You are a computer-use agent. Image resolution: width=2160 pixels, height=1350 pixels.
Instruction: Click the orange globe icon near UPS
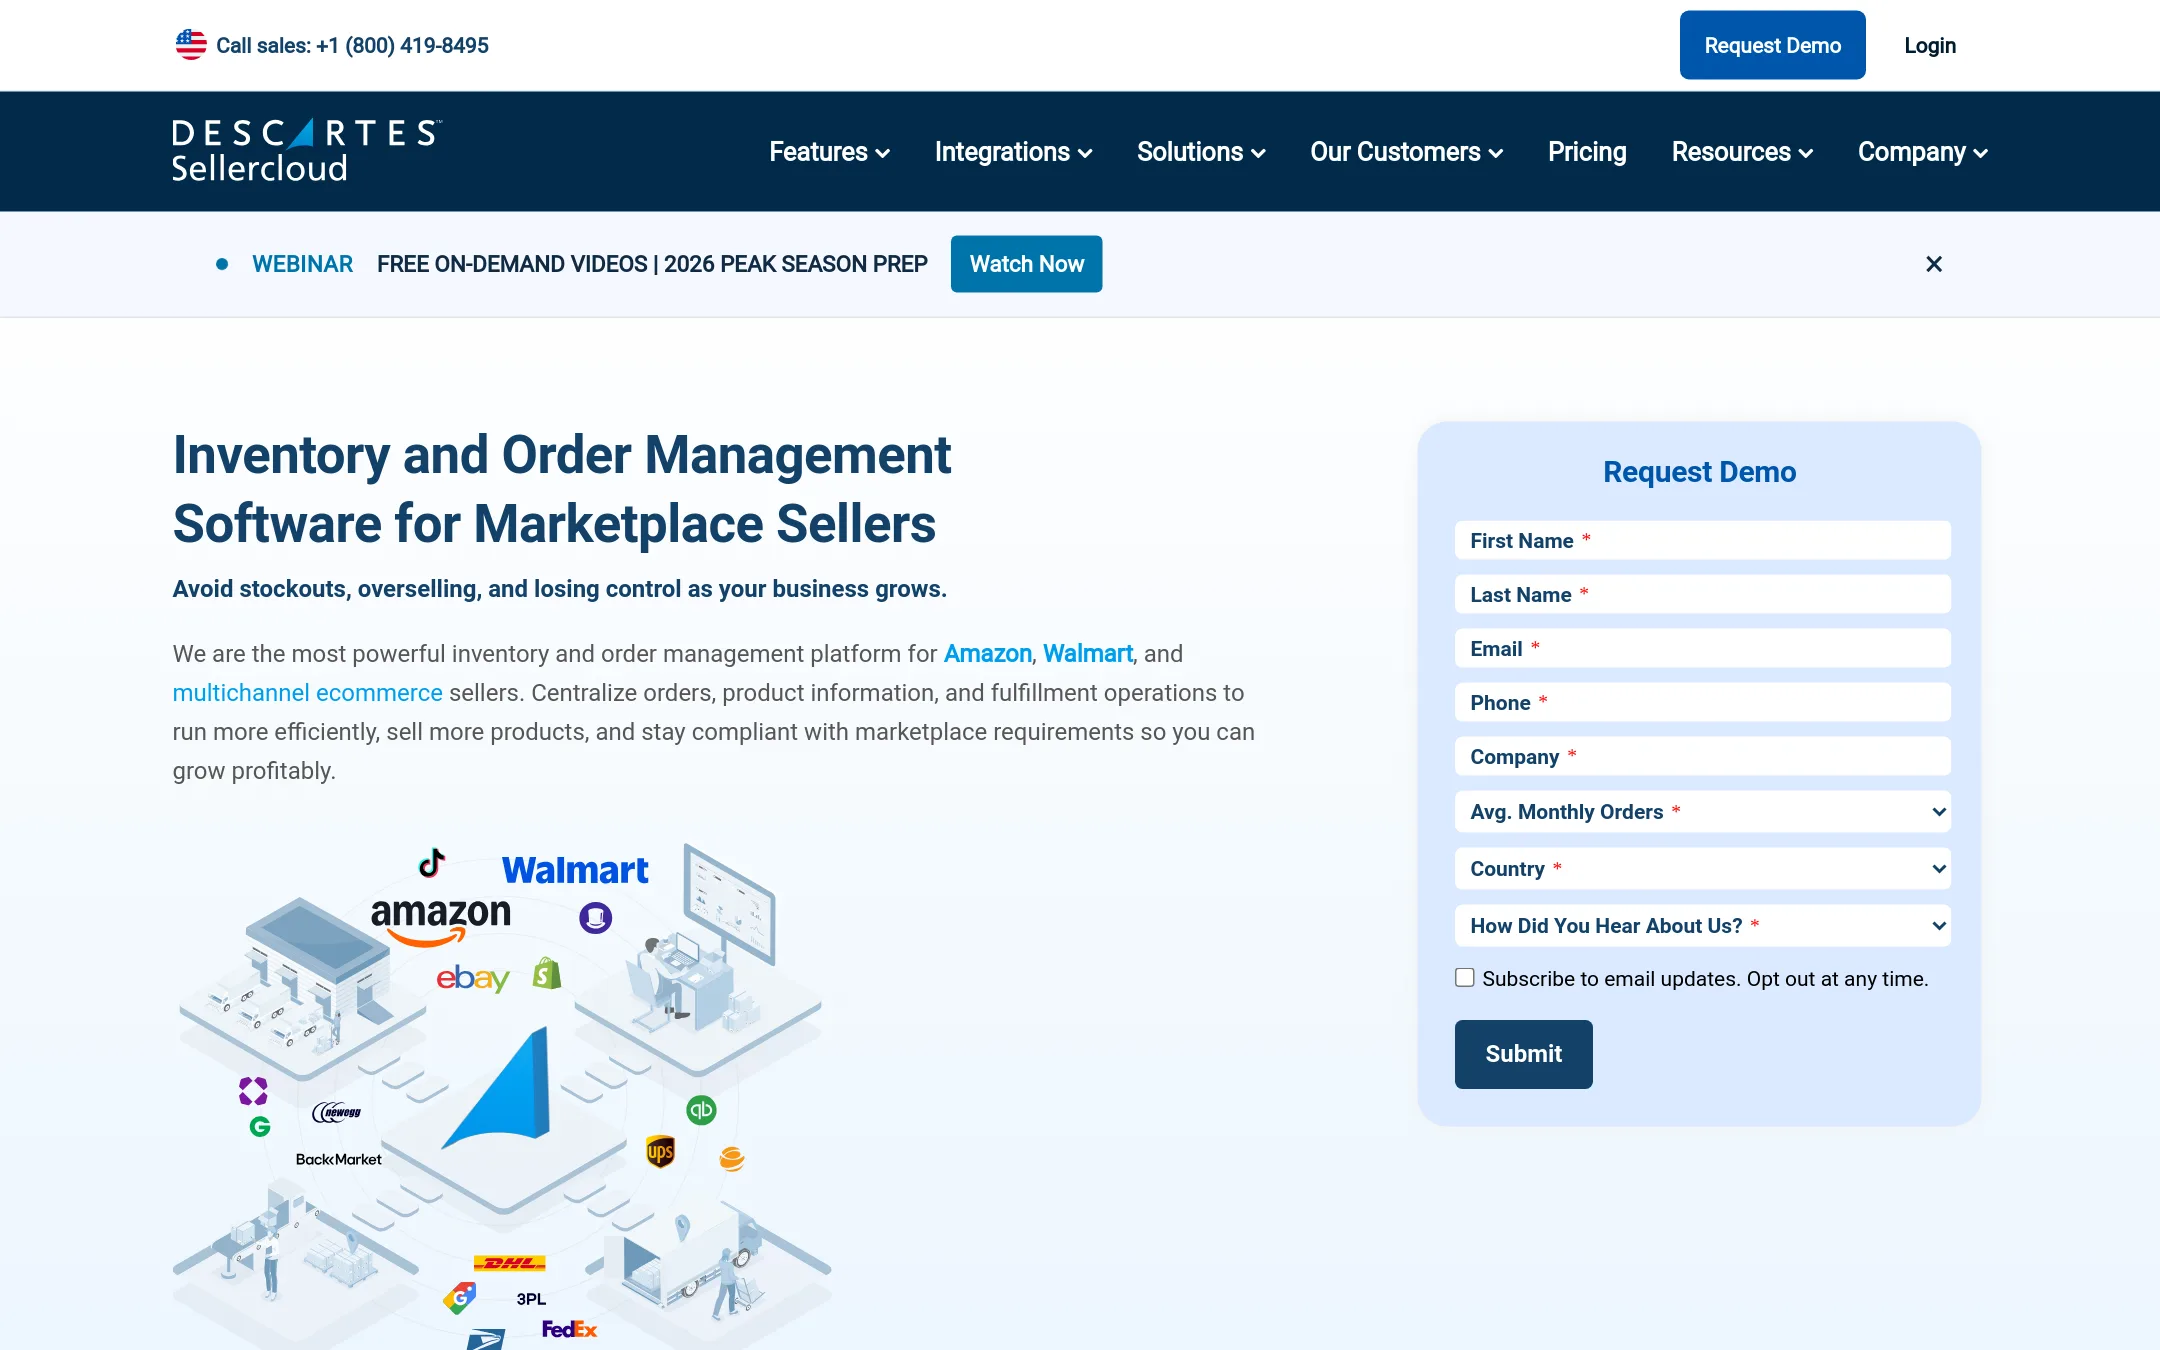tap(732, 1159)
